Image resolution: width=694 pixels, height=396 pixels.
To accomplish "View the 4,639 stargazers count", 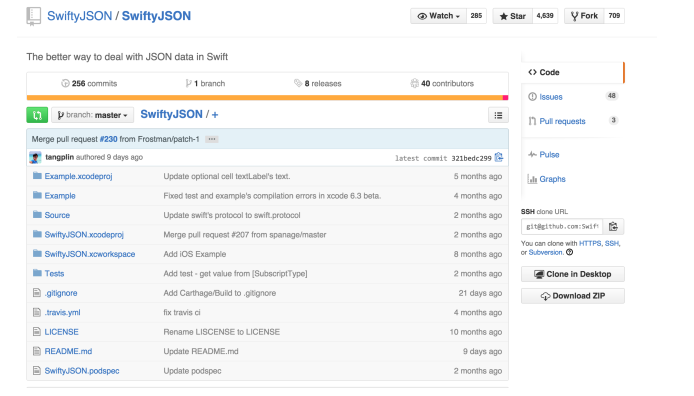I will click(545, 16).
